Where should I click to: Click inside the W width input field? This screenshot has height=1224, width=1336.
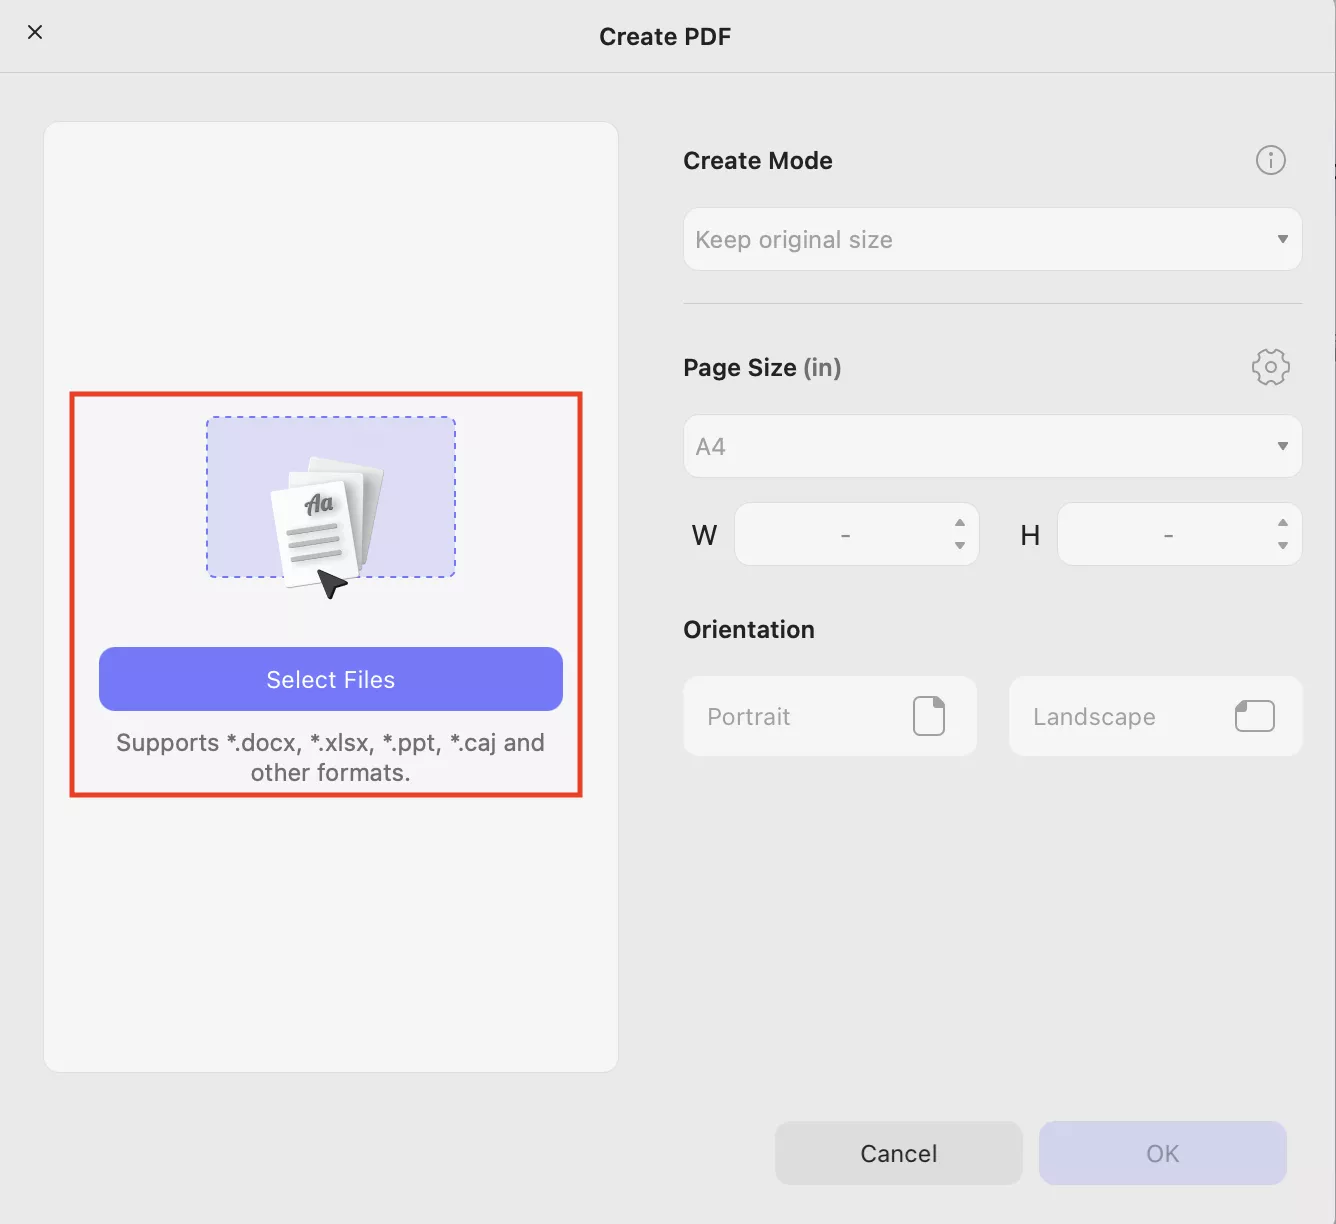pyautogui.click(x=845, y=534)
